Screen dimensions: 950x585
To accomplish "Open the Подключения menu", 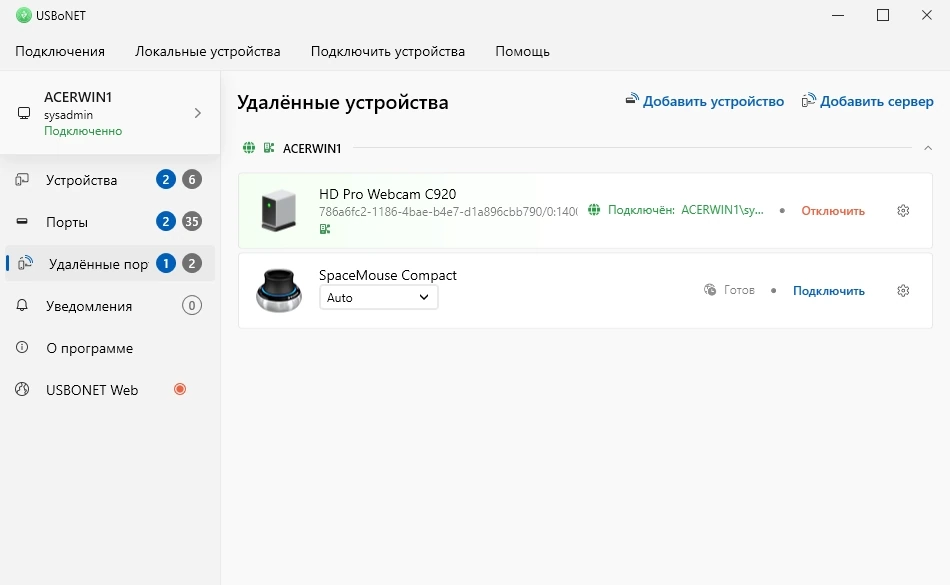I will (60, 51).
